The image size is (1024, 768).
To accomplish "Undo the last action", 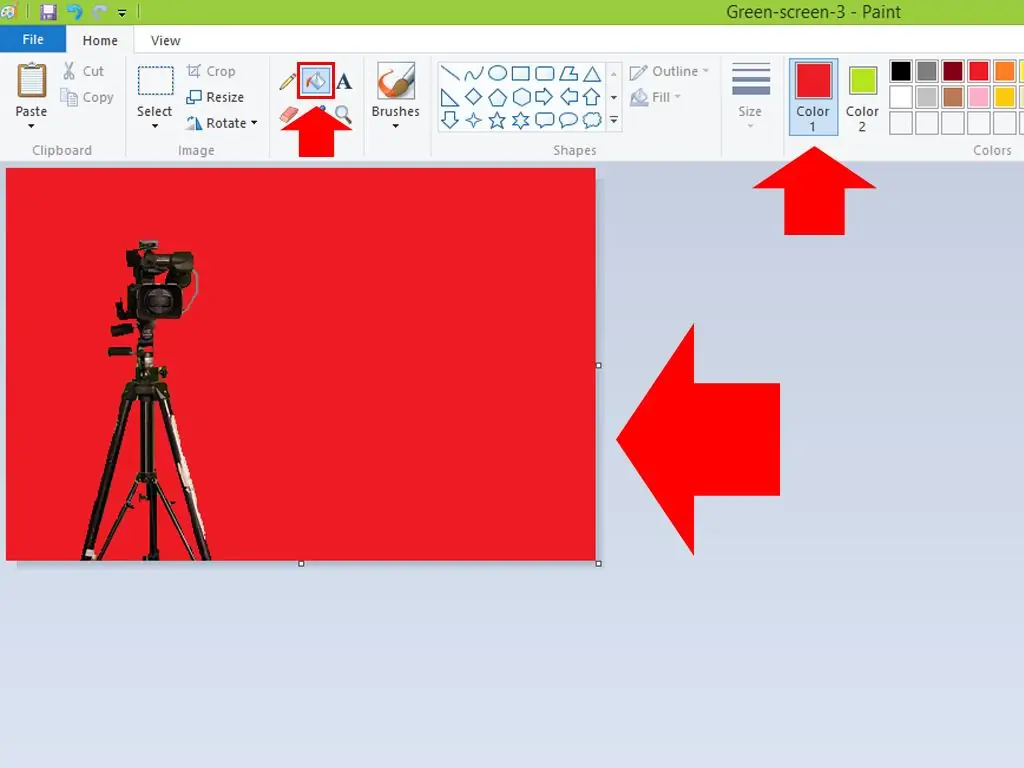I will pyautogui.click(x=74, y=12).
